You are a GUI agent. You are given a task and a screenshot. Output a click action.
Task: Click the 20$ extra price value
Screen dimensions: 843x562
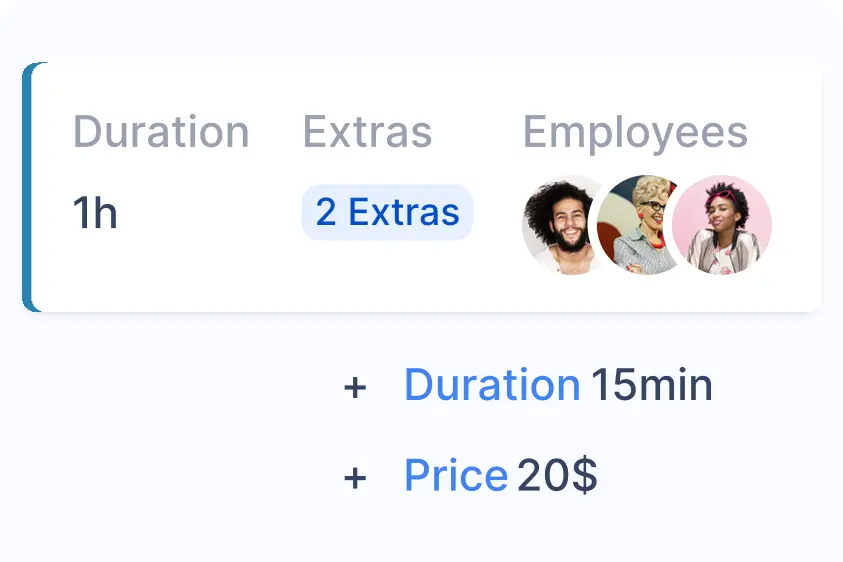pos(557,476)
